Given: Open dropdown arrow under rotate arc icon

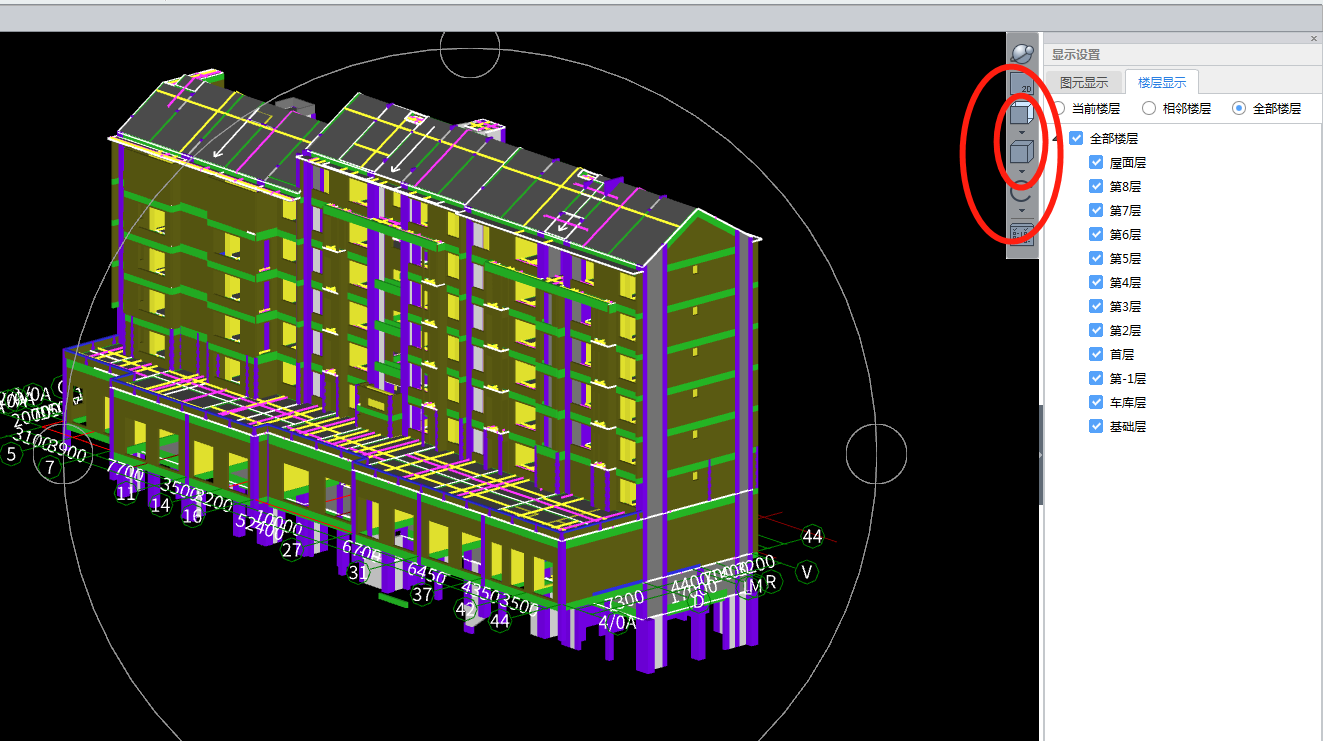Looking at the screenshot, I should (x=1021, y=211).
